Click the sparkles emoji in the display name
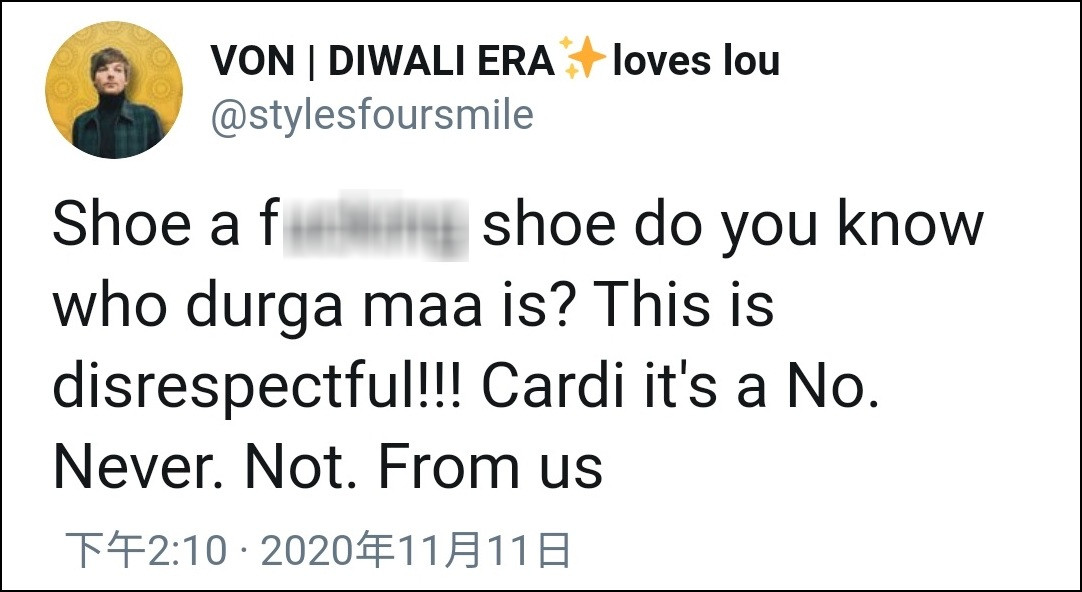 [x=583, y=62]
